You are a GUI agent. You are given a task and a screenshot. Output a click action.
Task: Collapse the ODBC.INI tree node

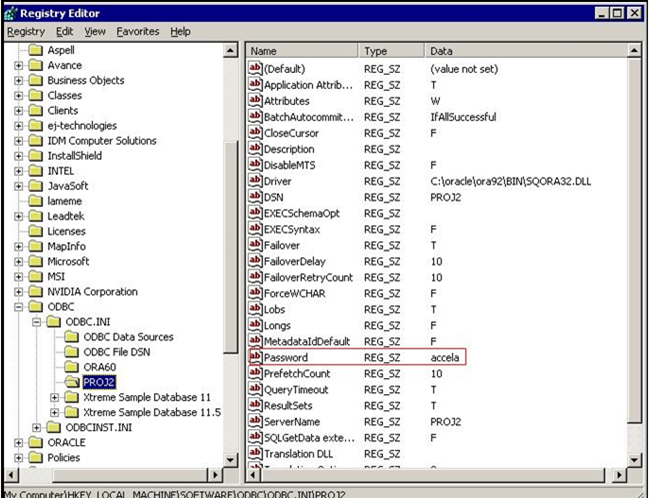point(36,322)
